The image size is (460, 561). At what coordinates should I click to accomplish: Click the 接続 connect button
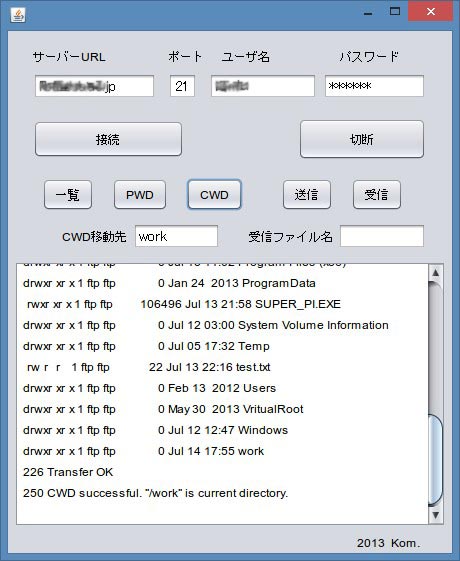(x=108, y=139)
